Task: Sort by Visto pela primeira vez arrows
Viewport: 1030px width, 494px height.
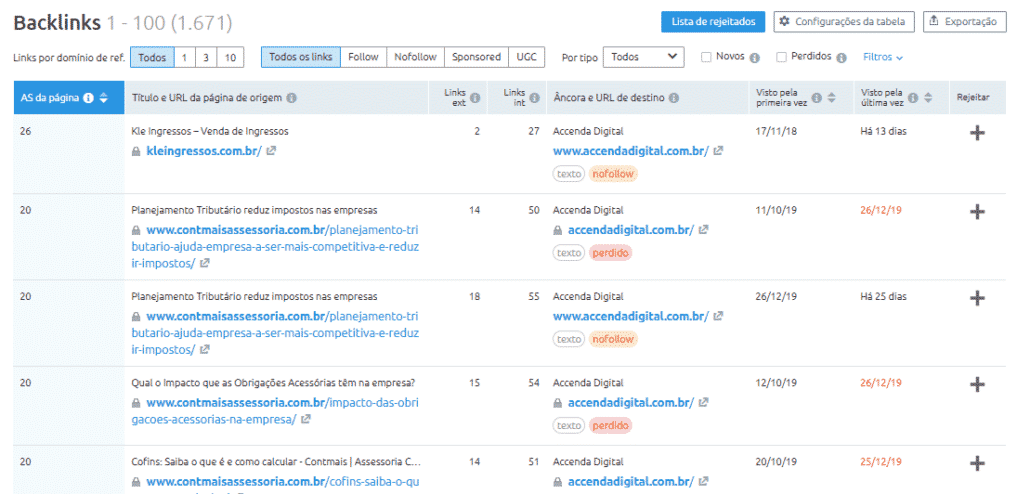Action: [x=831, y=98]
